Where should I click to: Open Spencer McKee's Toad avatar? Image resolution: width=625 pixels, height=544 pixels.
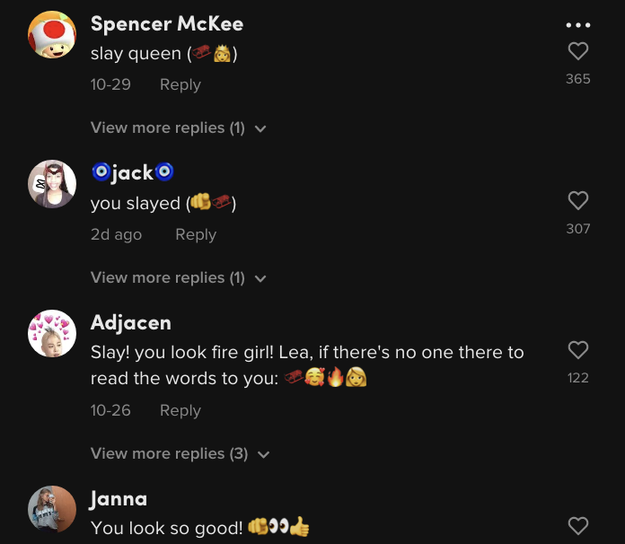[52, 35]
